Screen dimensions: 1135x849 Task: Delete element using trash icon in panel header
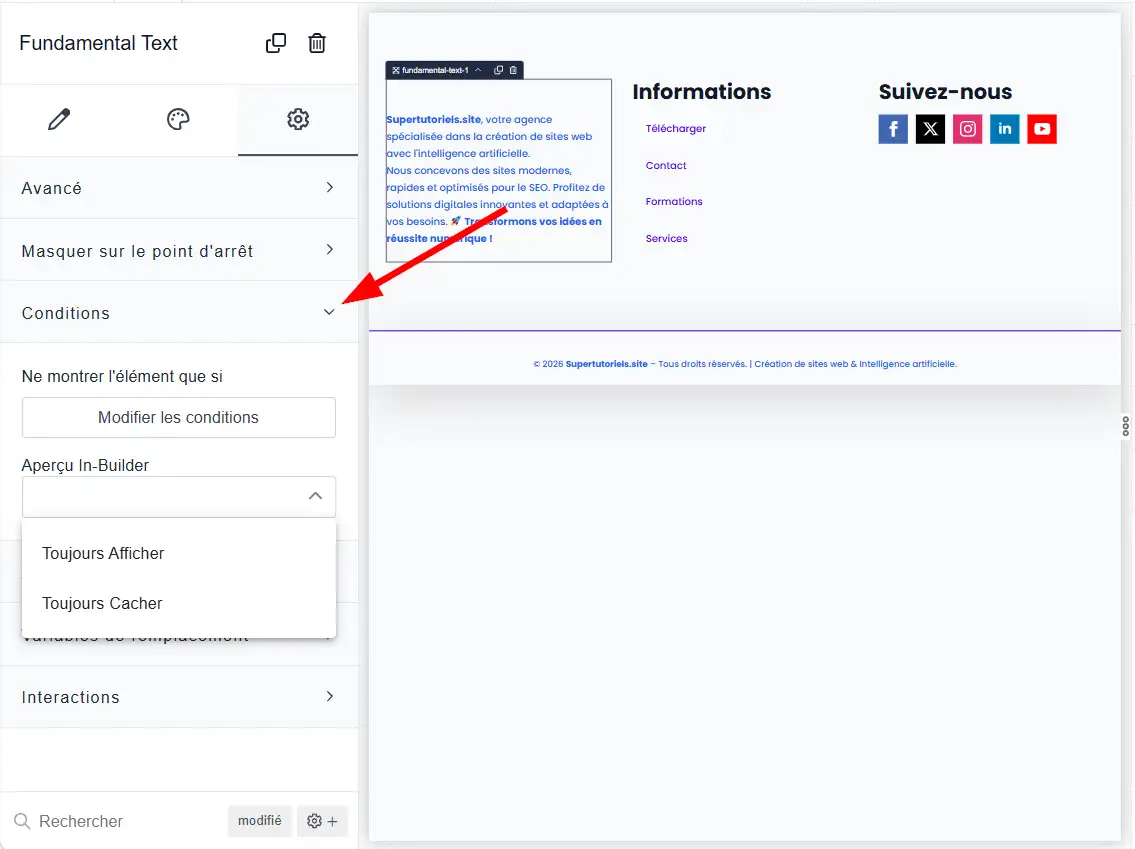pos(317,43)
